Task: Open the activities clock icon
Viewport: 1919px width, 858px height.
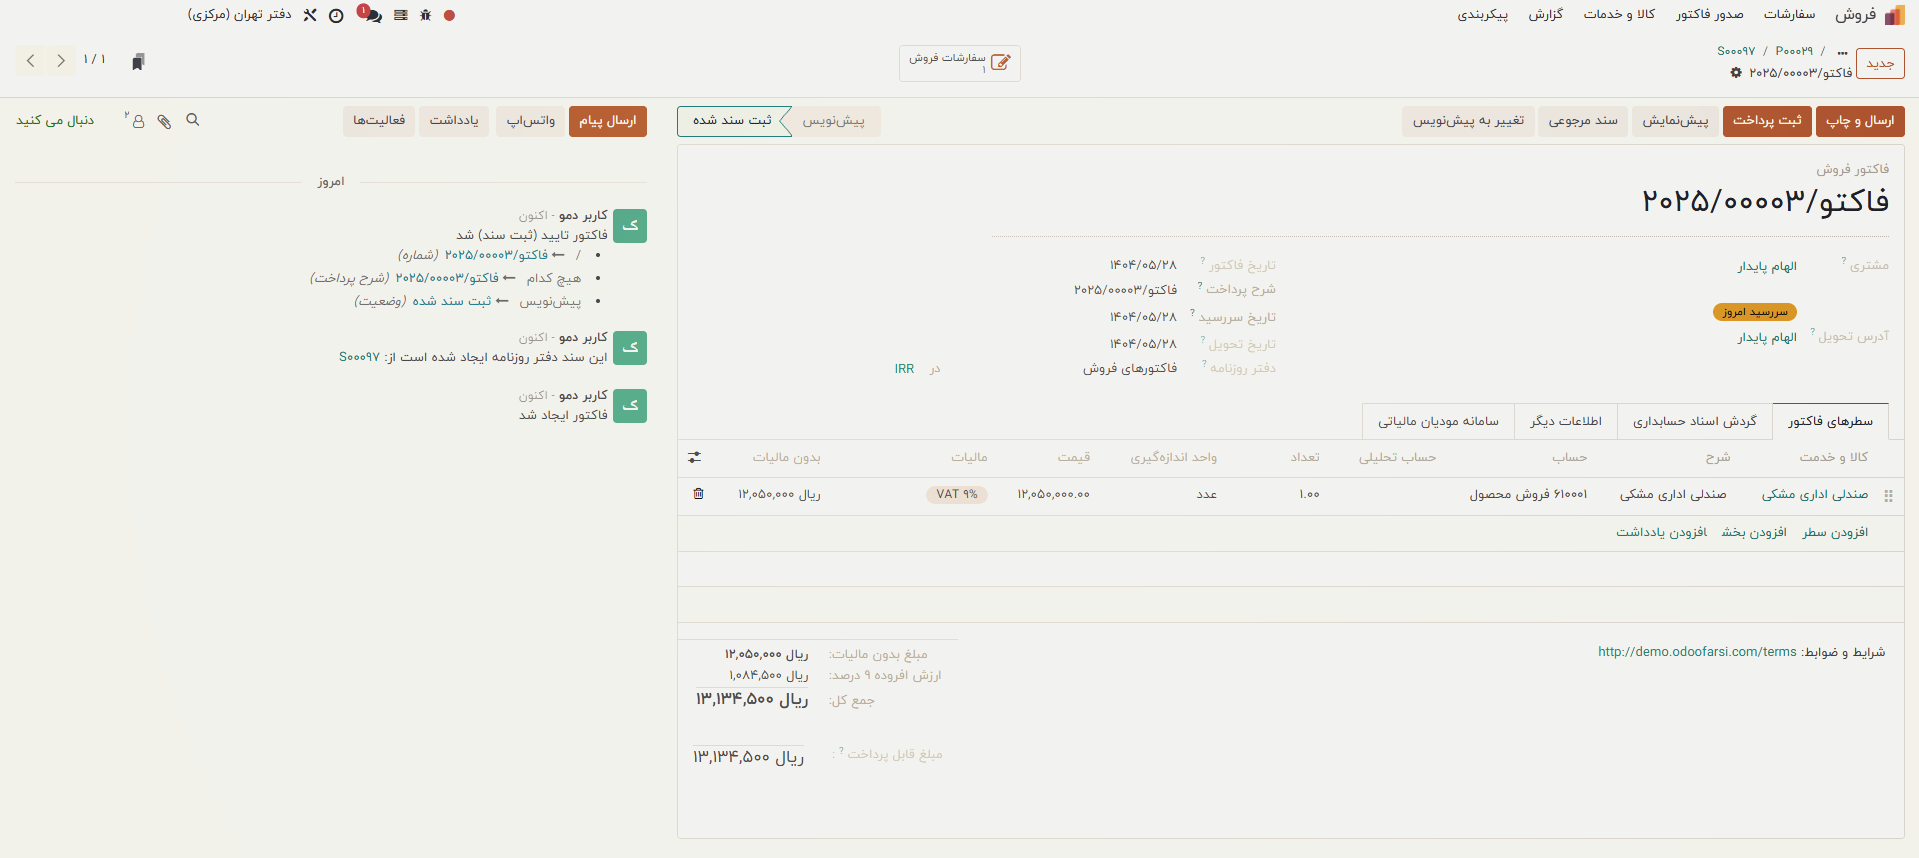Action: click(x=336, y=16)
